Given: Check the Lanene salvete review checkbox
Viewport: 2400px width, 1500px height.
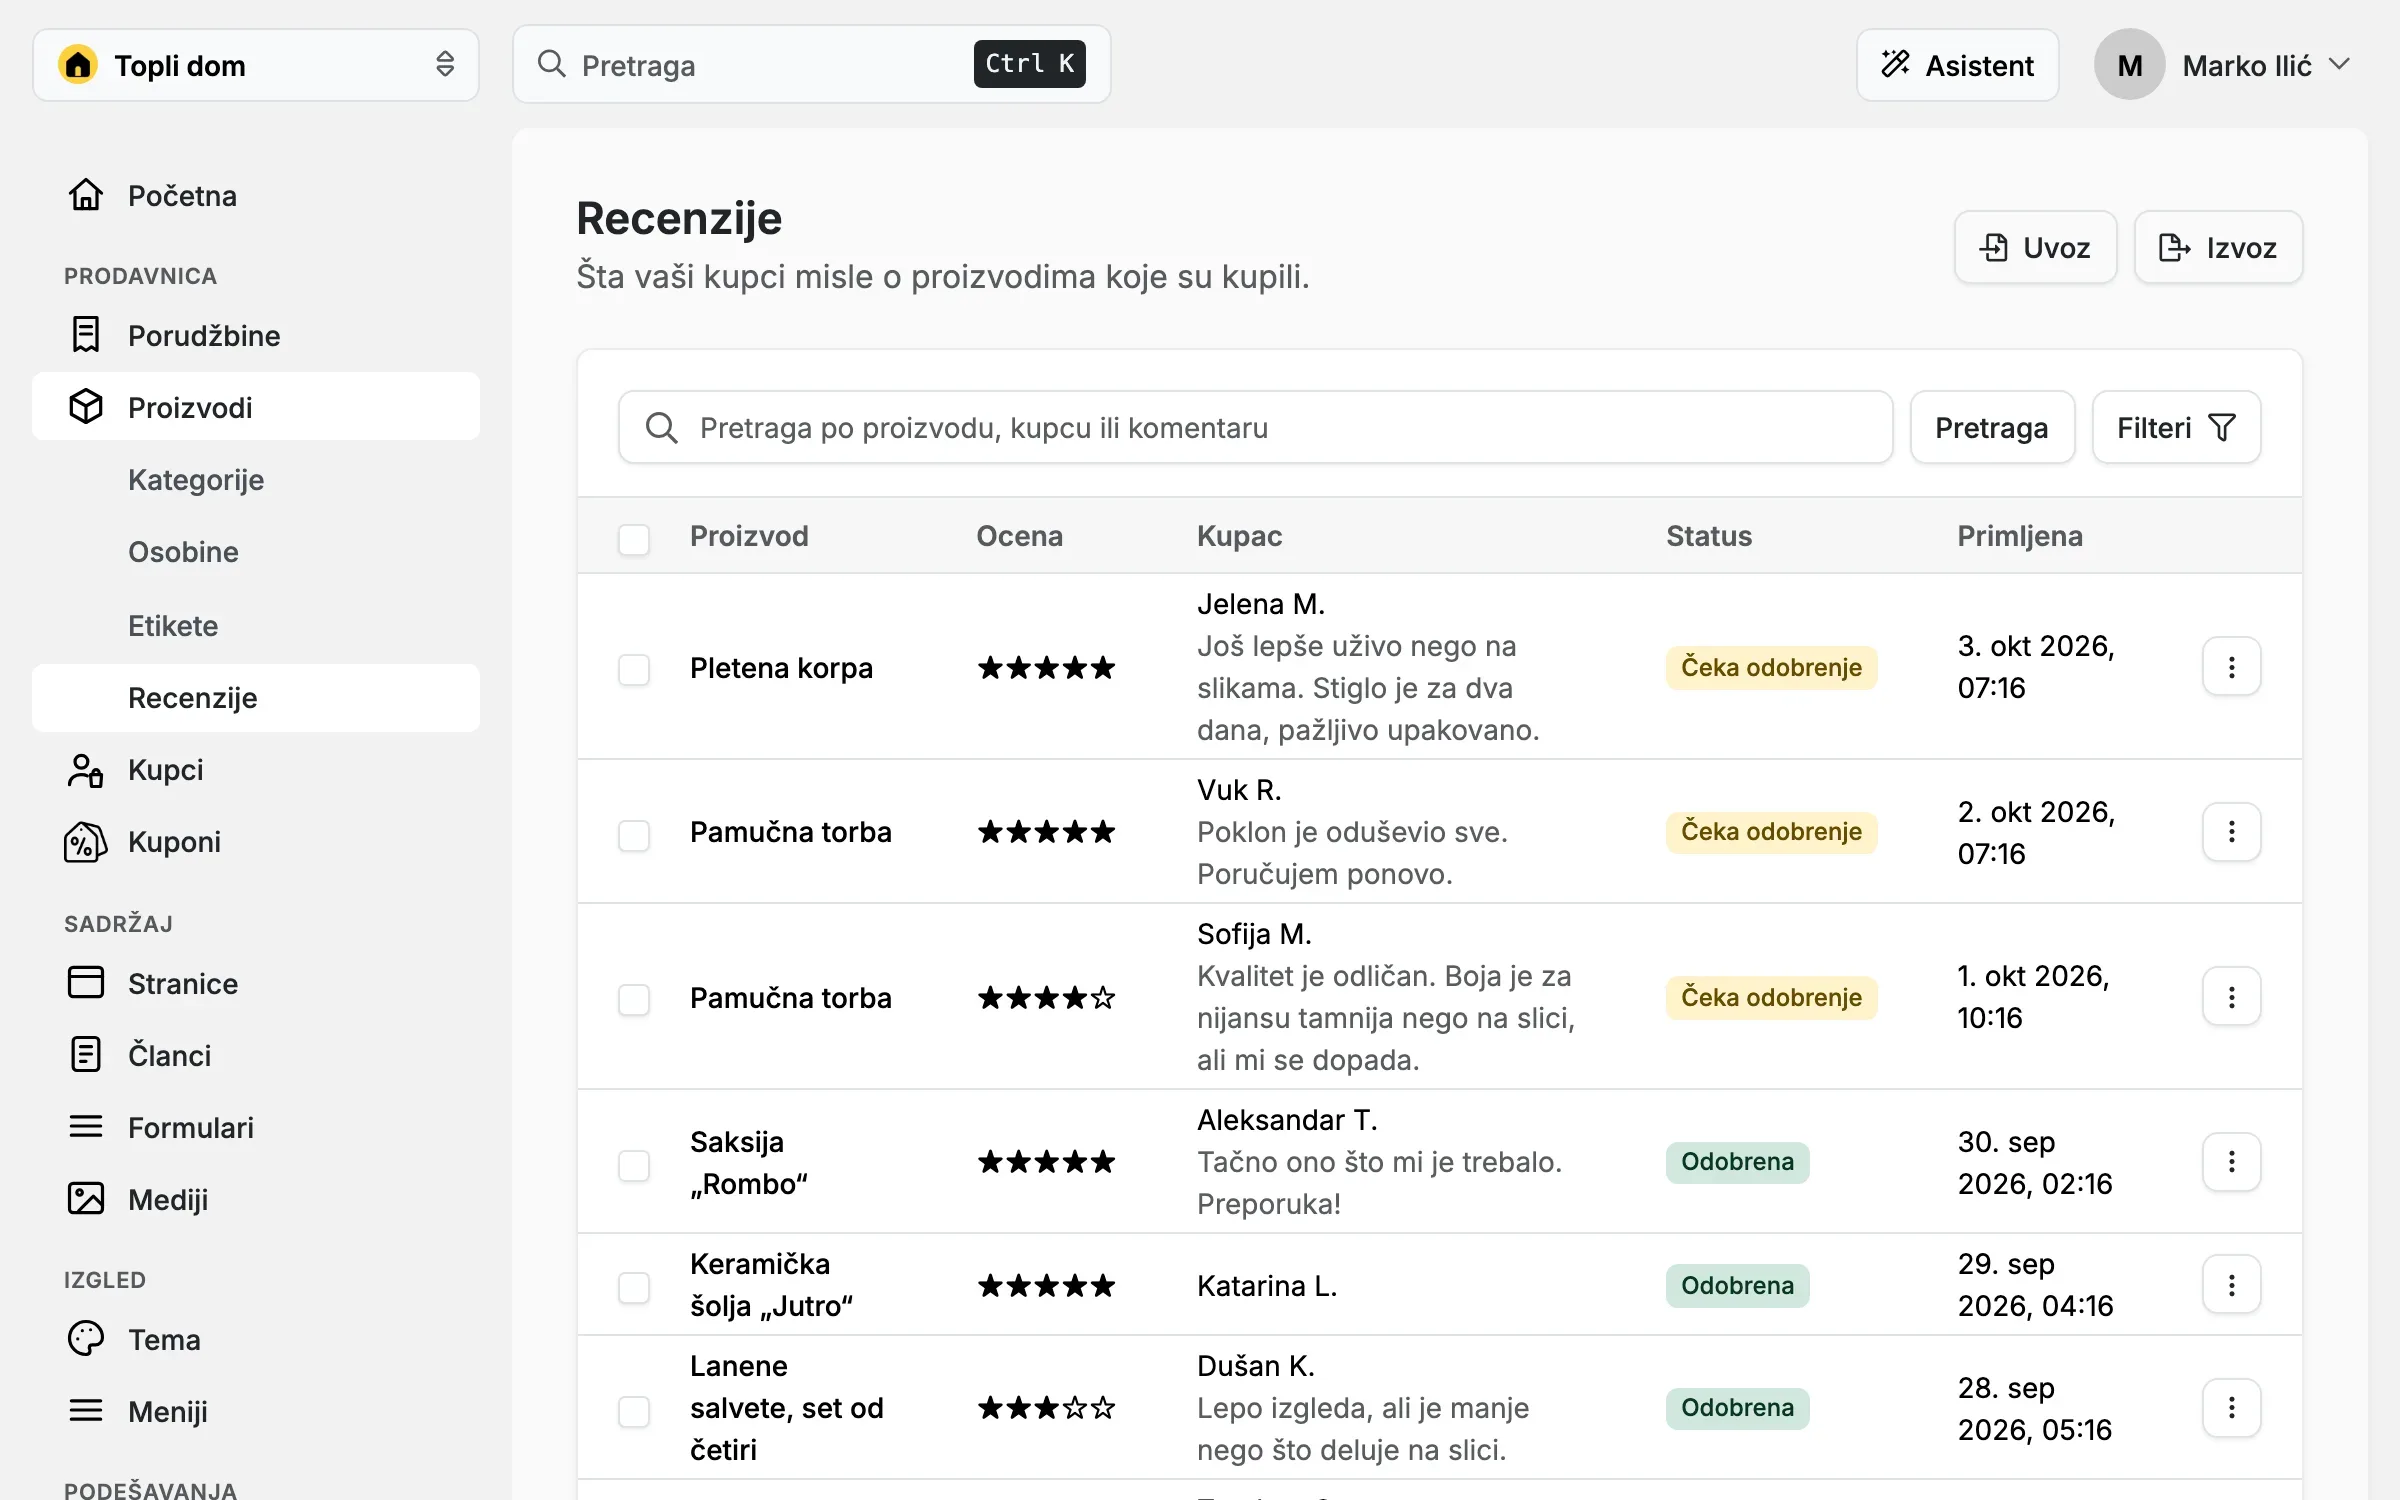Looking at the screenshot, I should (634, 1411).
